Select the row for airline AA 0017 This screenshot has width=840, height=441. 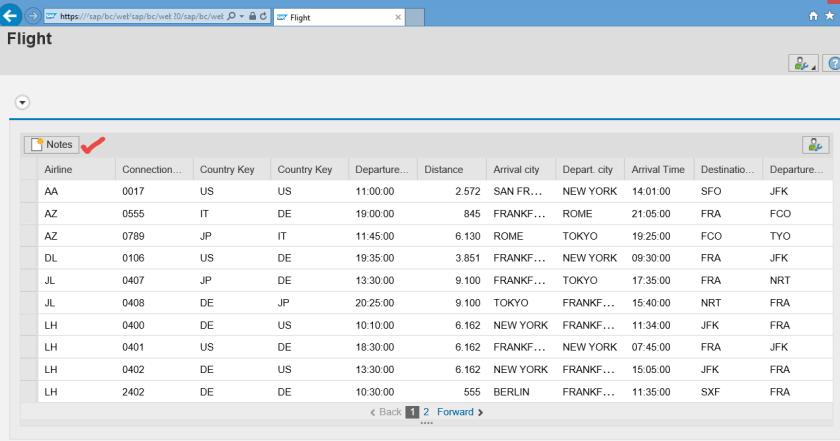click(29, 190)
